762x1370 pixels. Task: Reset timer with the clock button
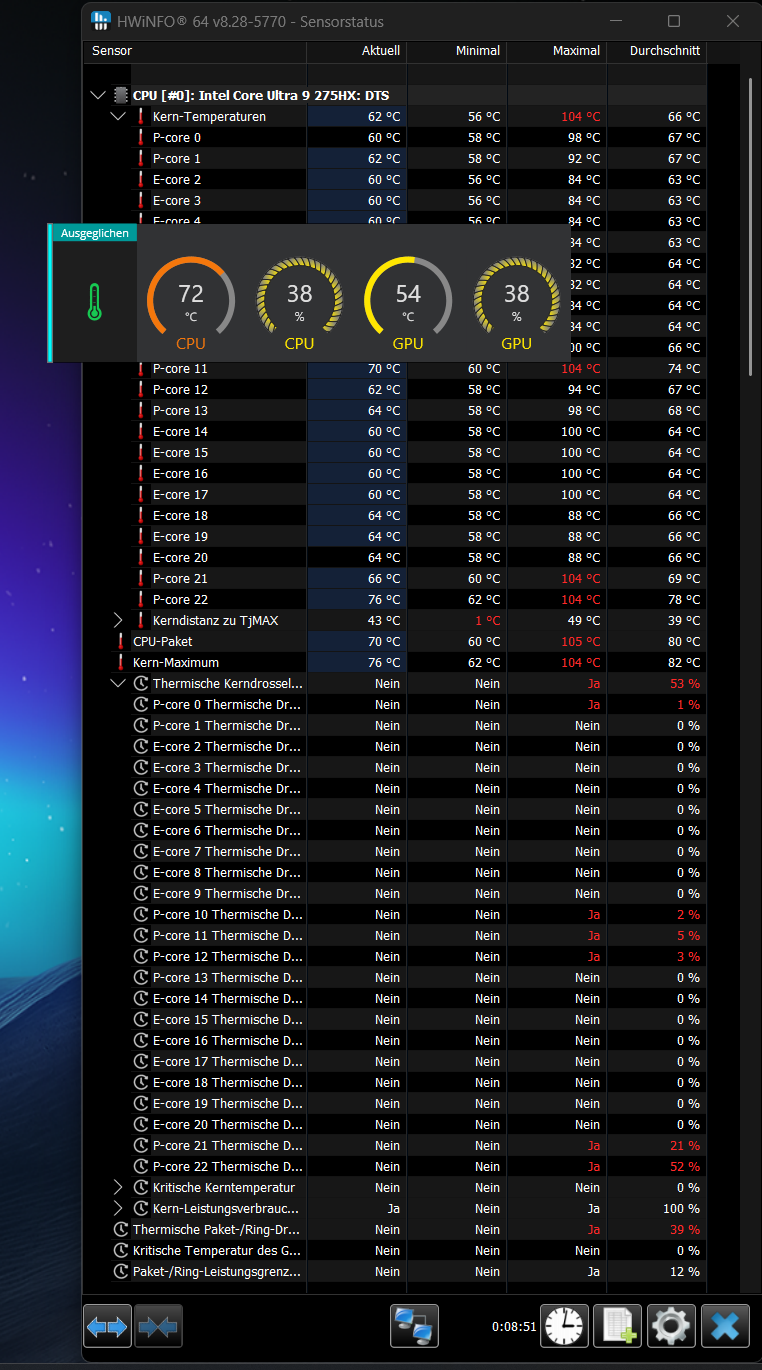point(564,1326)
